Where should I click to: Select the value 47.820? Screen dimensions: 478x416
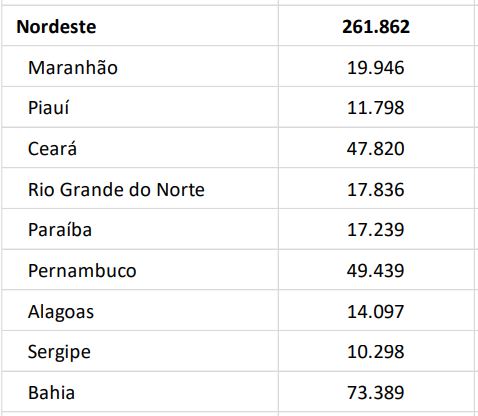tap(376, 148)
